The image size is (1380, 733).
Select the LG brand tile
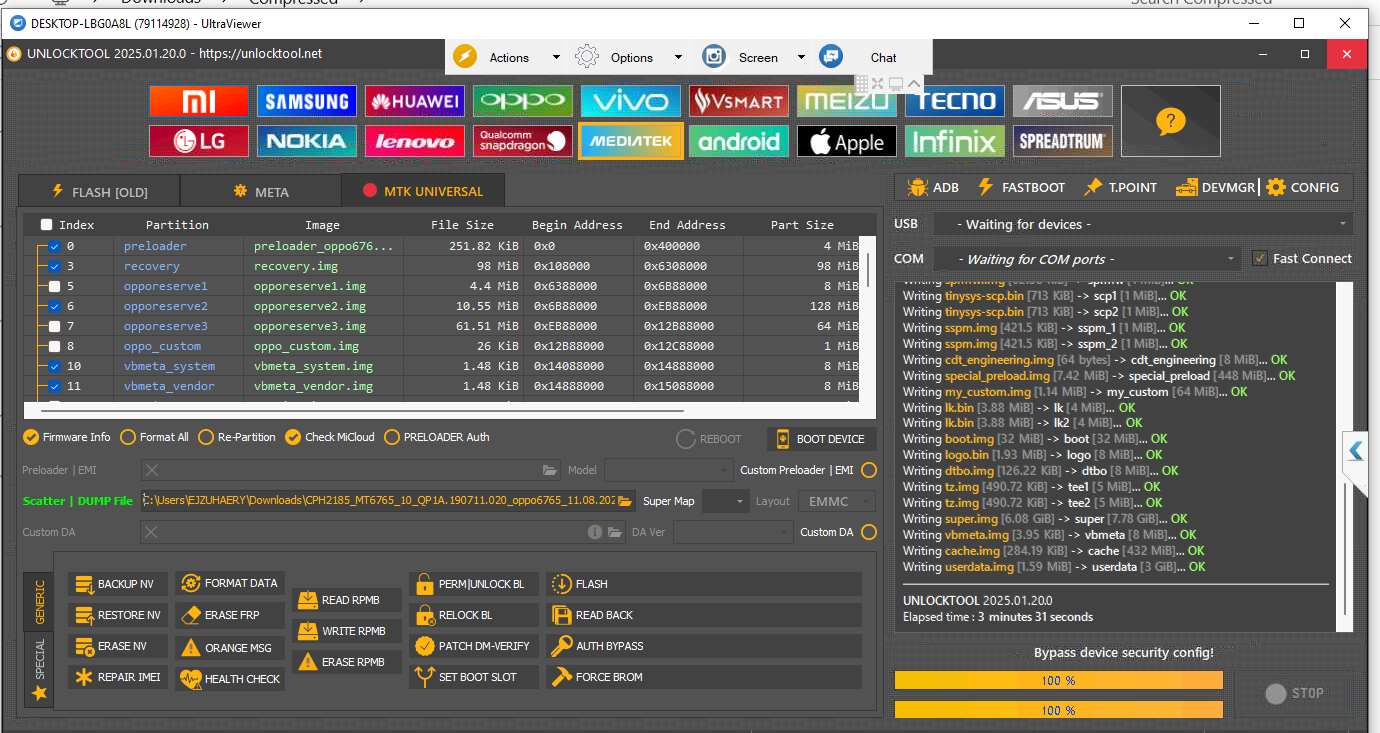198,141
